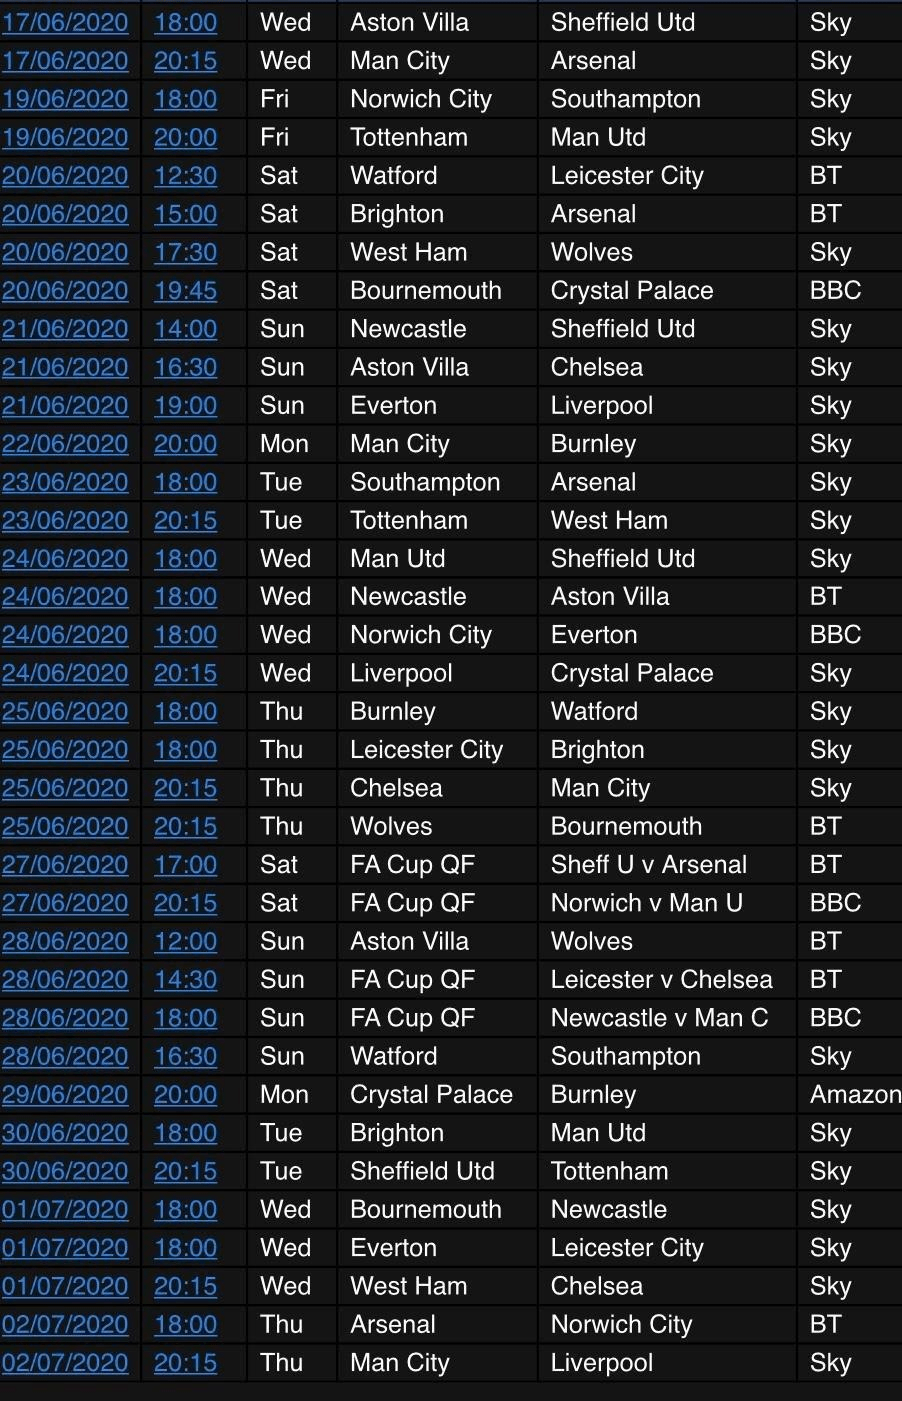Select the Leicester v Chelsea fixture cell

pos(661,980)
